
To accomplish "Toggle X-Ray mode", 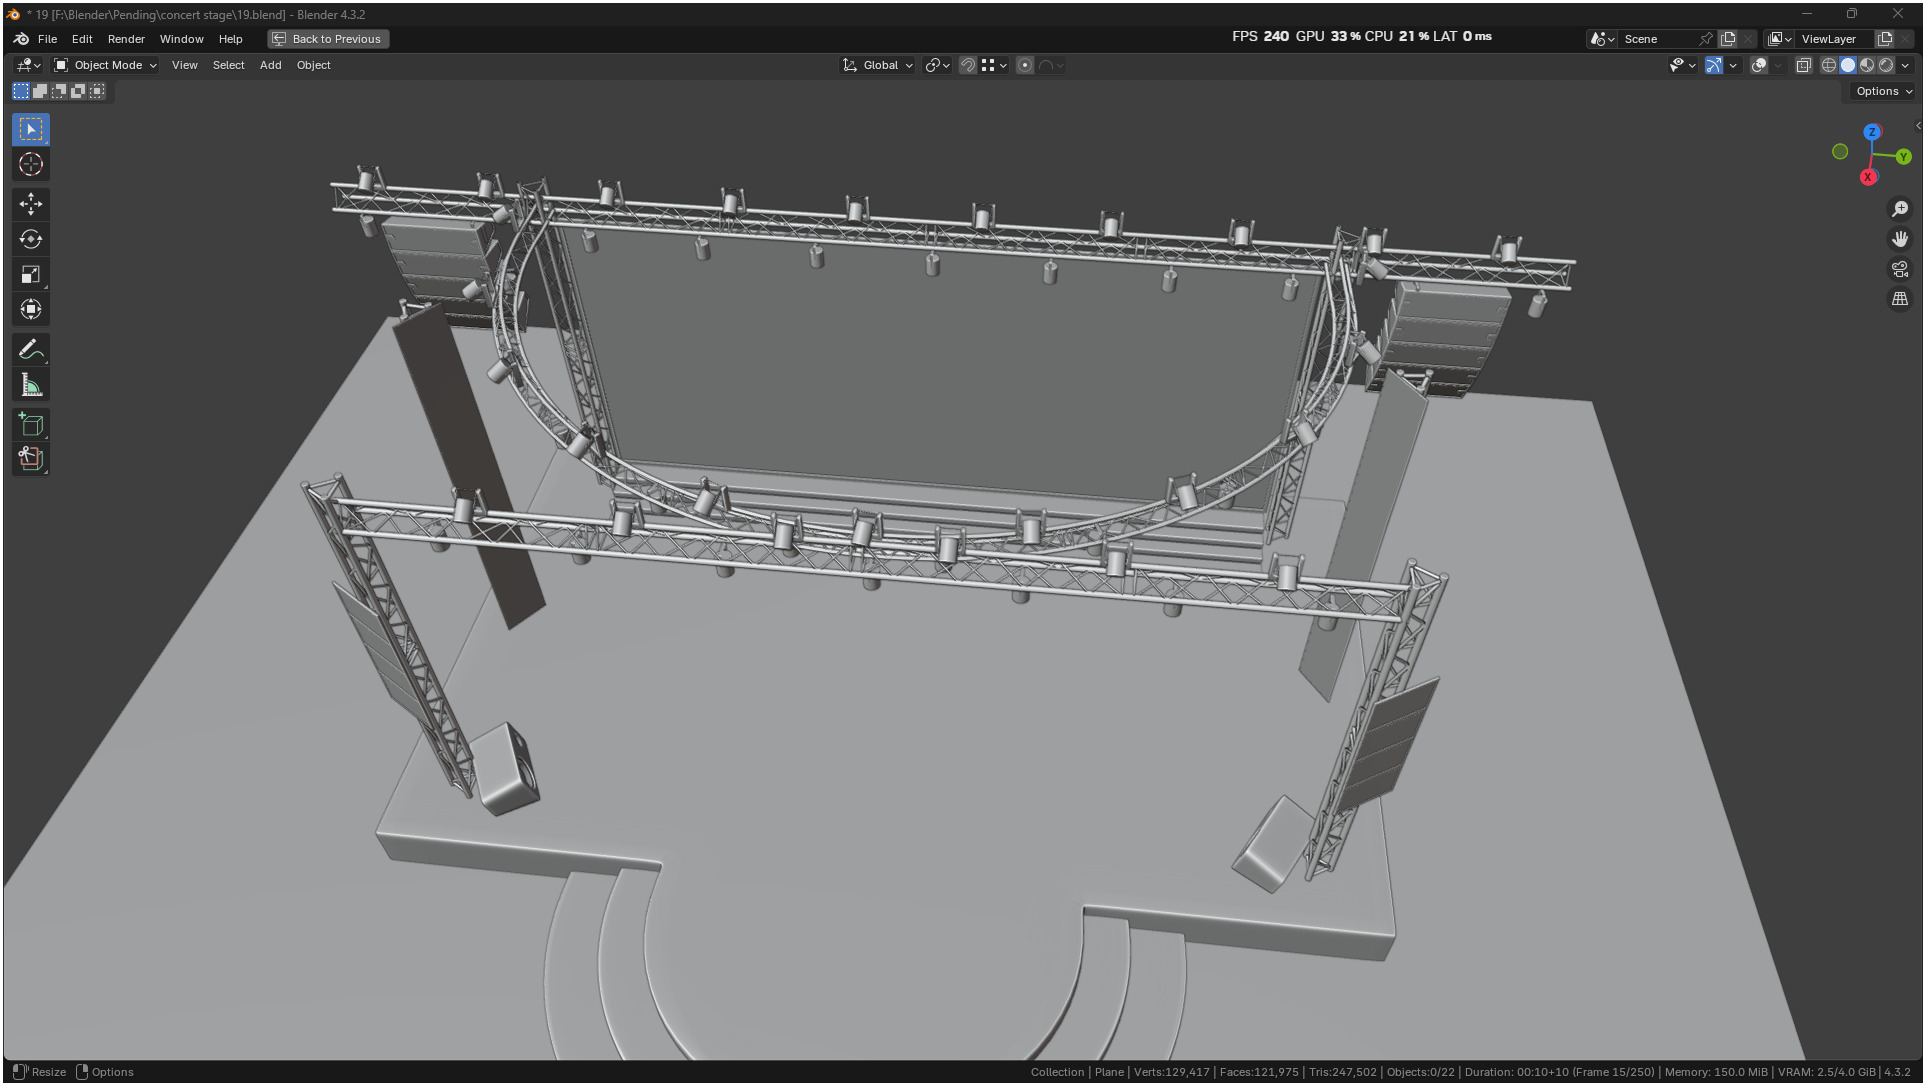I will [x=1804, y=65].
